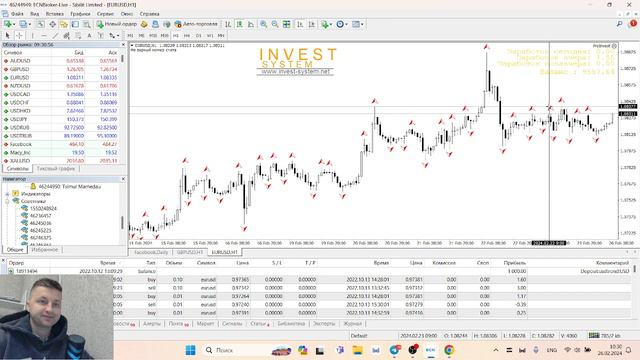
Task: Select the text label tool
Action: click(x=100, y=36)
